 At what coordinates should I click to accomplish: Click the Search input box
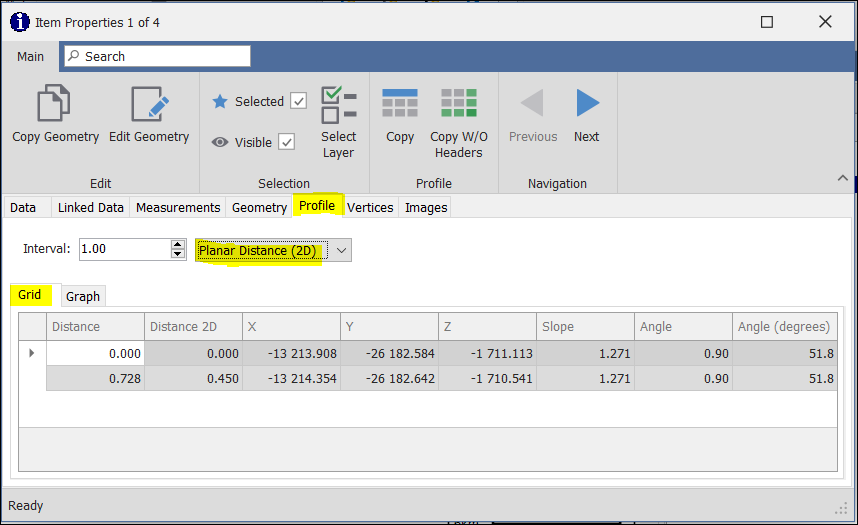tap(157, 57)
